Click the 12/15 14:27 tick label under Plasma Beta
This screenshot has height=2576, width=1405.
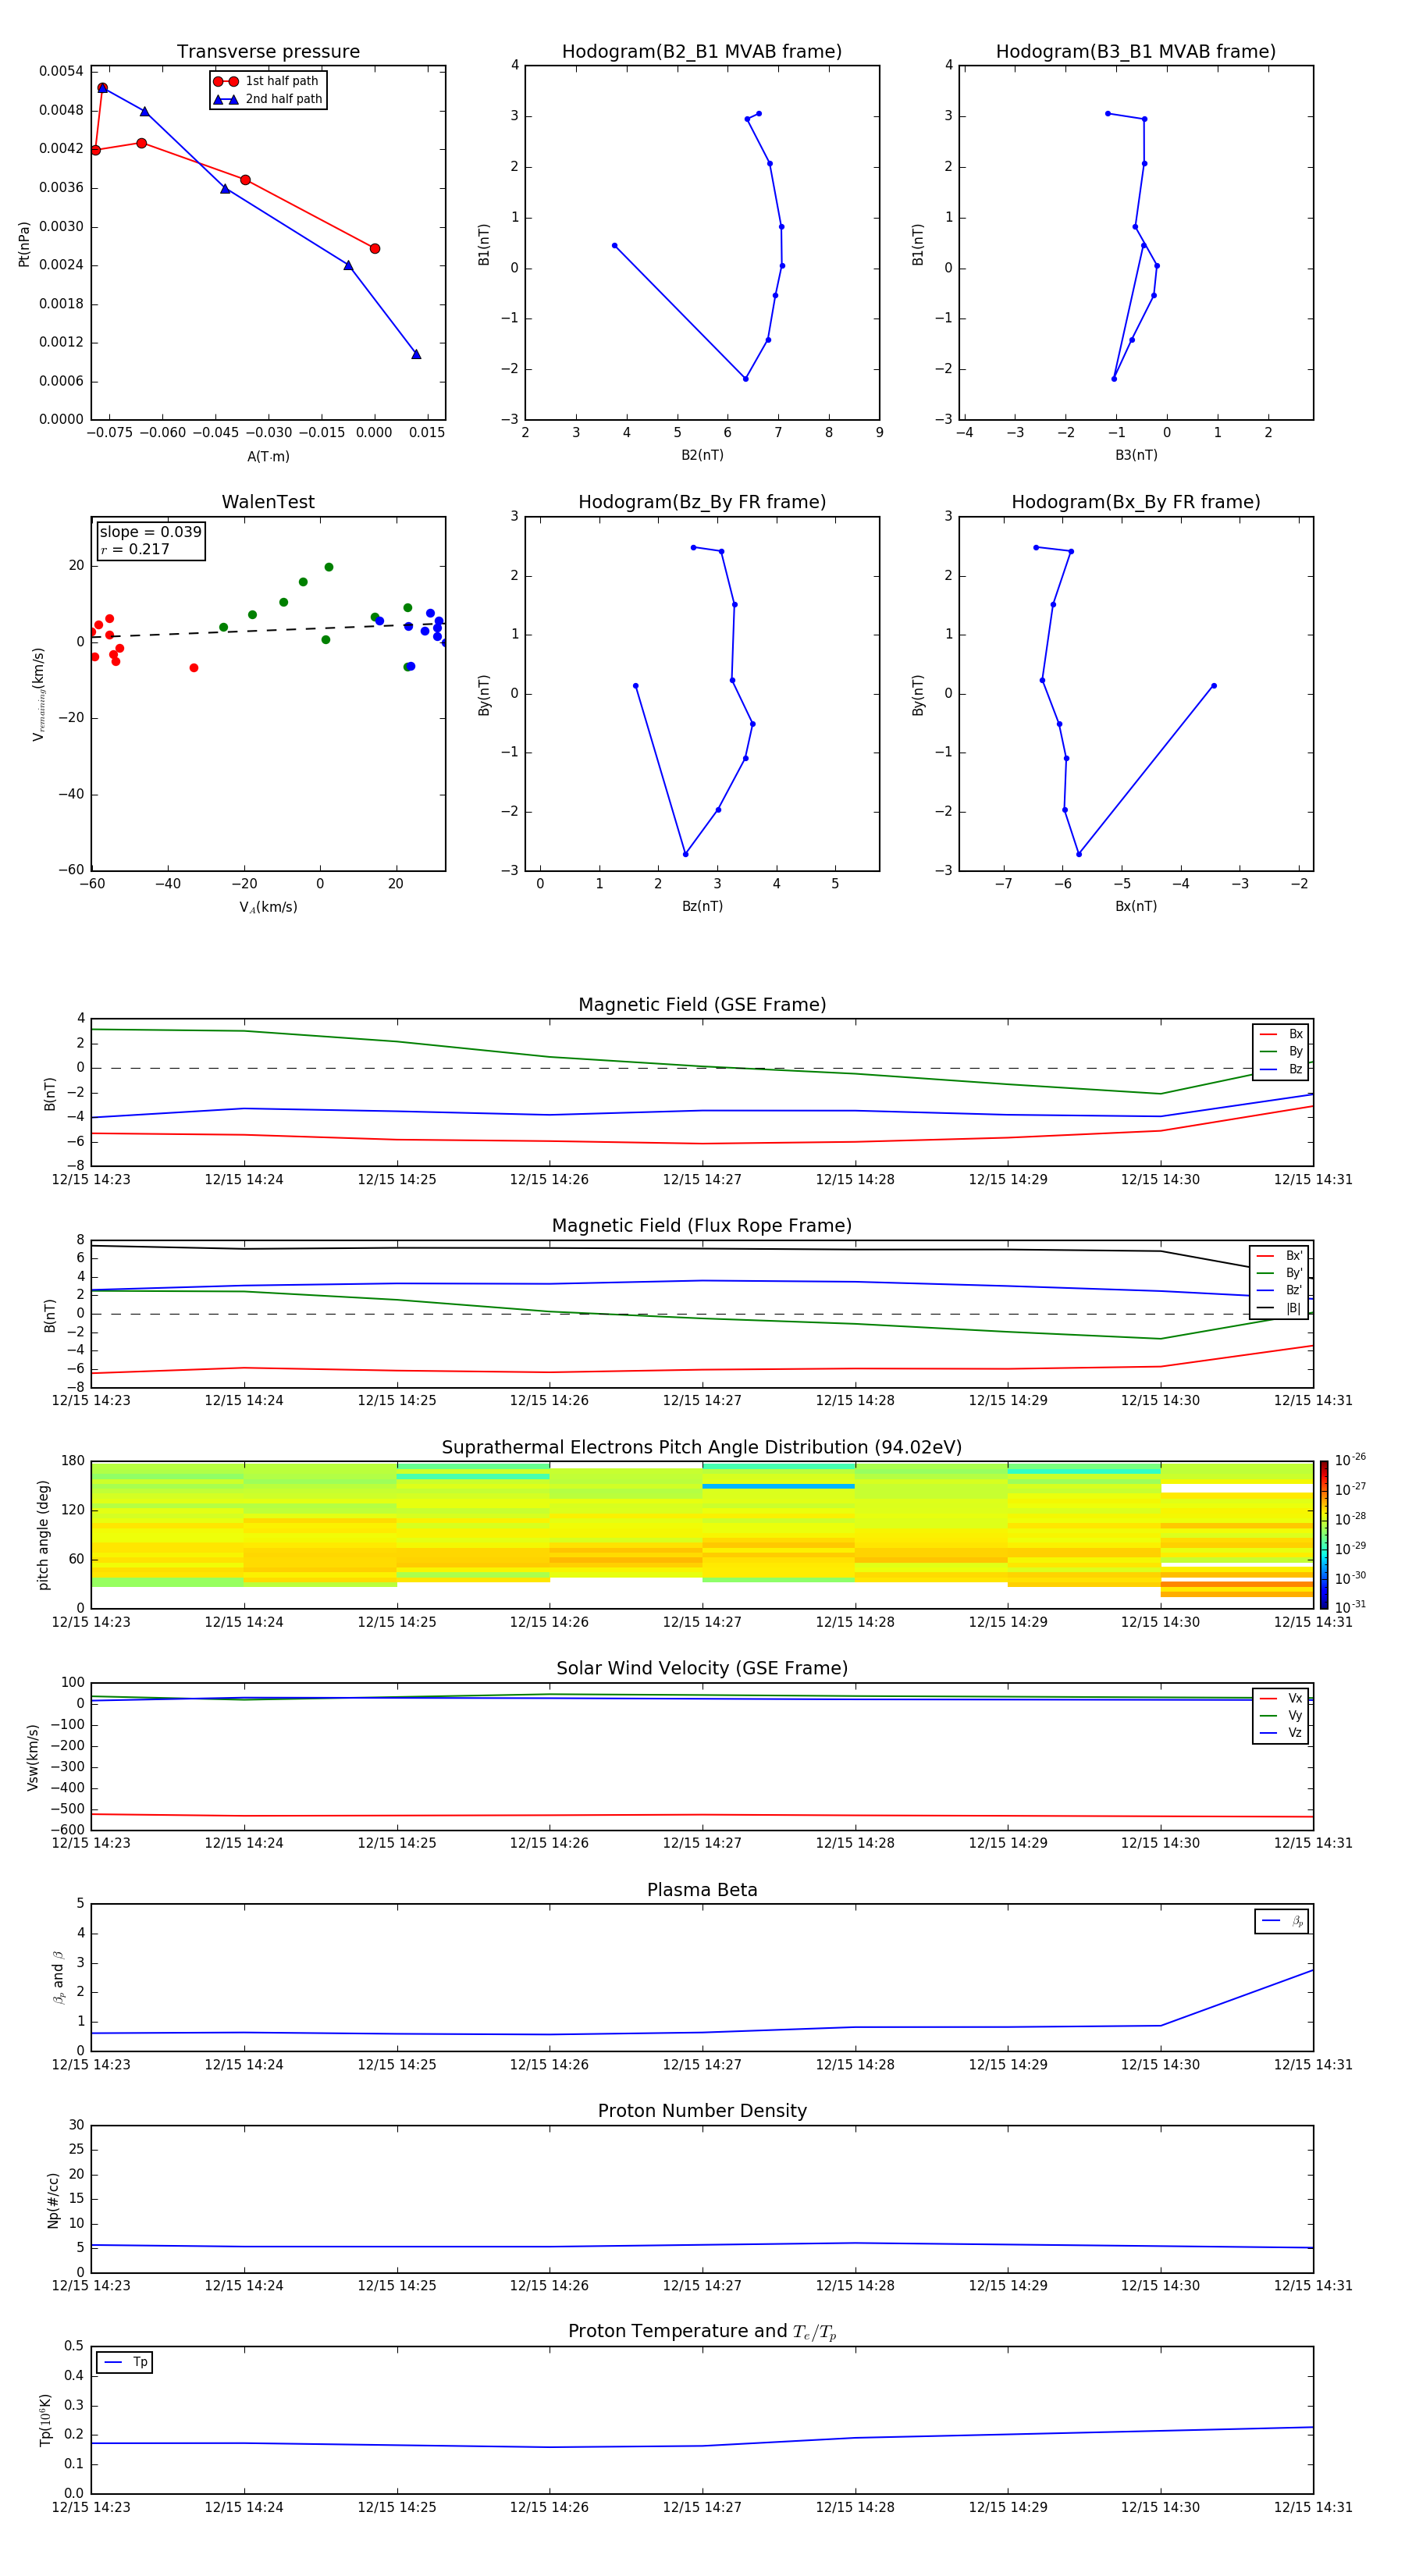[701, 2065]
